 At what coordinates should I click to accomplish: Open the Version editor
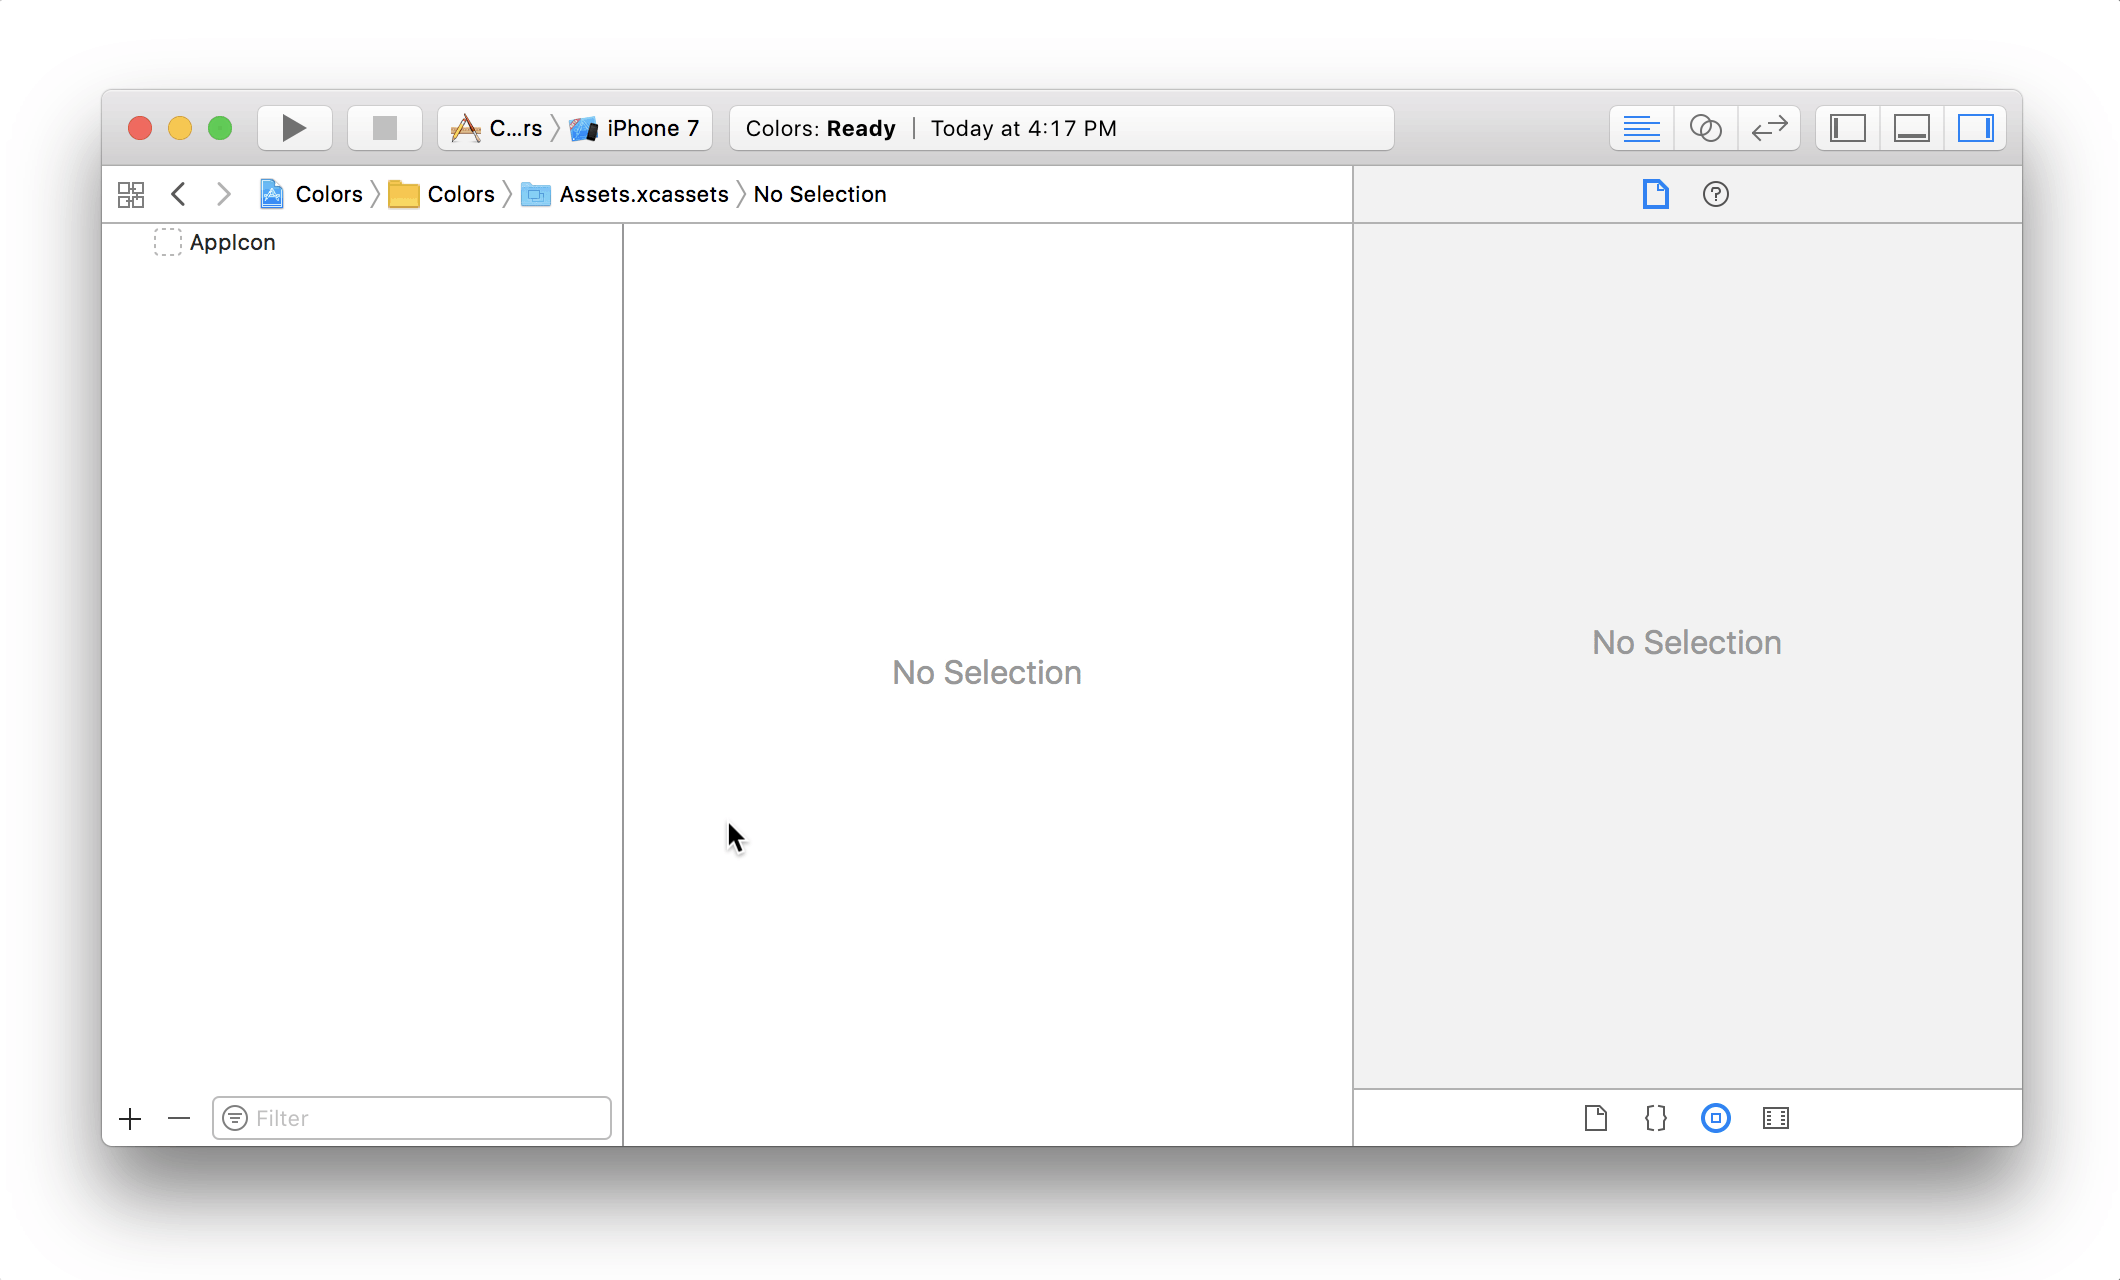[1769, 128]
